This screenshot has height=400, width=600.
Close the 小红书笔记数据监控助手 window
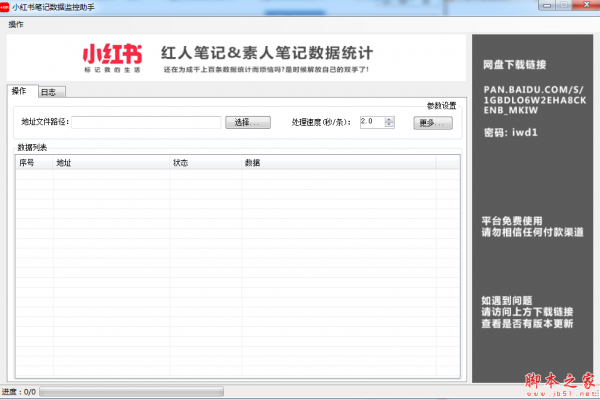586,5
